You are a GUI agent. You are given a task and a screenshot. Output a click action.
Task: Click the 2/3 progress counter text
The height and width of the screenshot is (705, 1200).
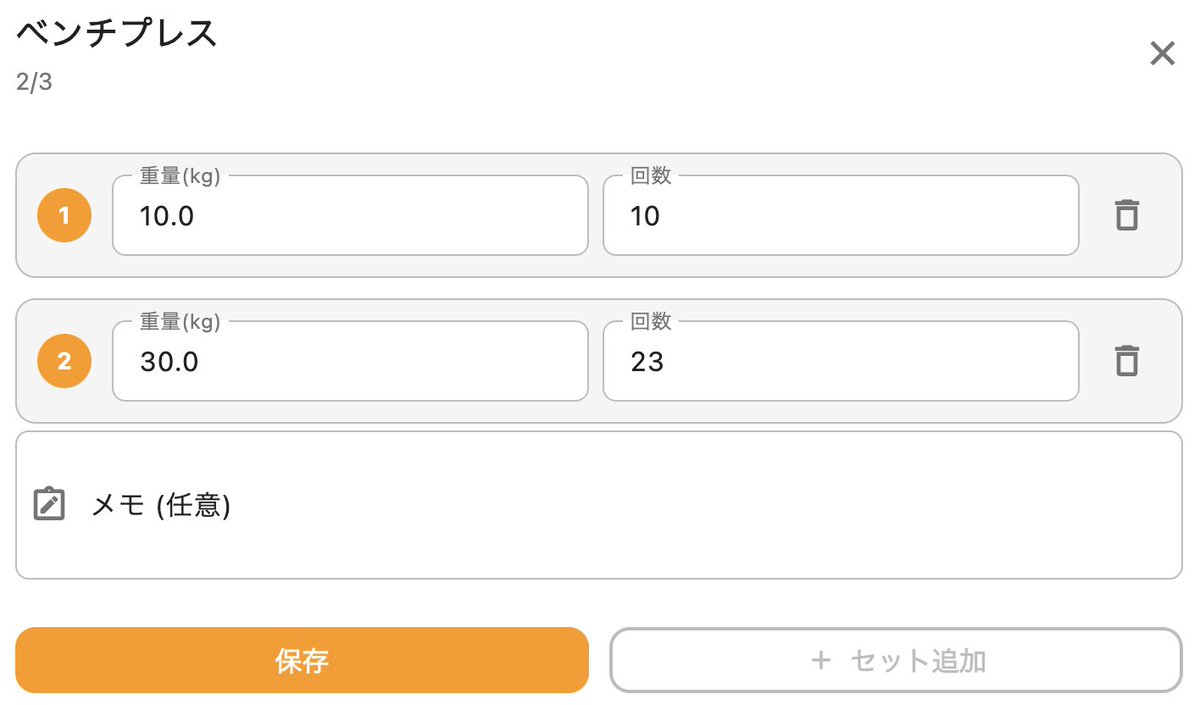[34, 82]
